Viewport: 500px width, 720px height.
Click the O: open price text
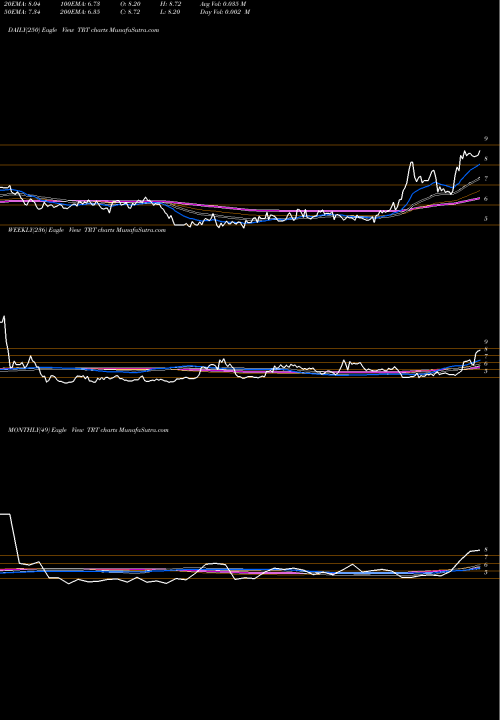[x=130, y=4]
